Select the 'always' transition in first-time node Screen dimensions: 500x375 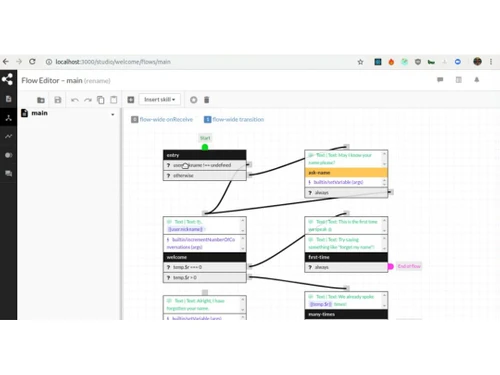[x=346, y=267]
